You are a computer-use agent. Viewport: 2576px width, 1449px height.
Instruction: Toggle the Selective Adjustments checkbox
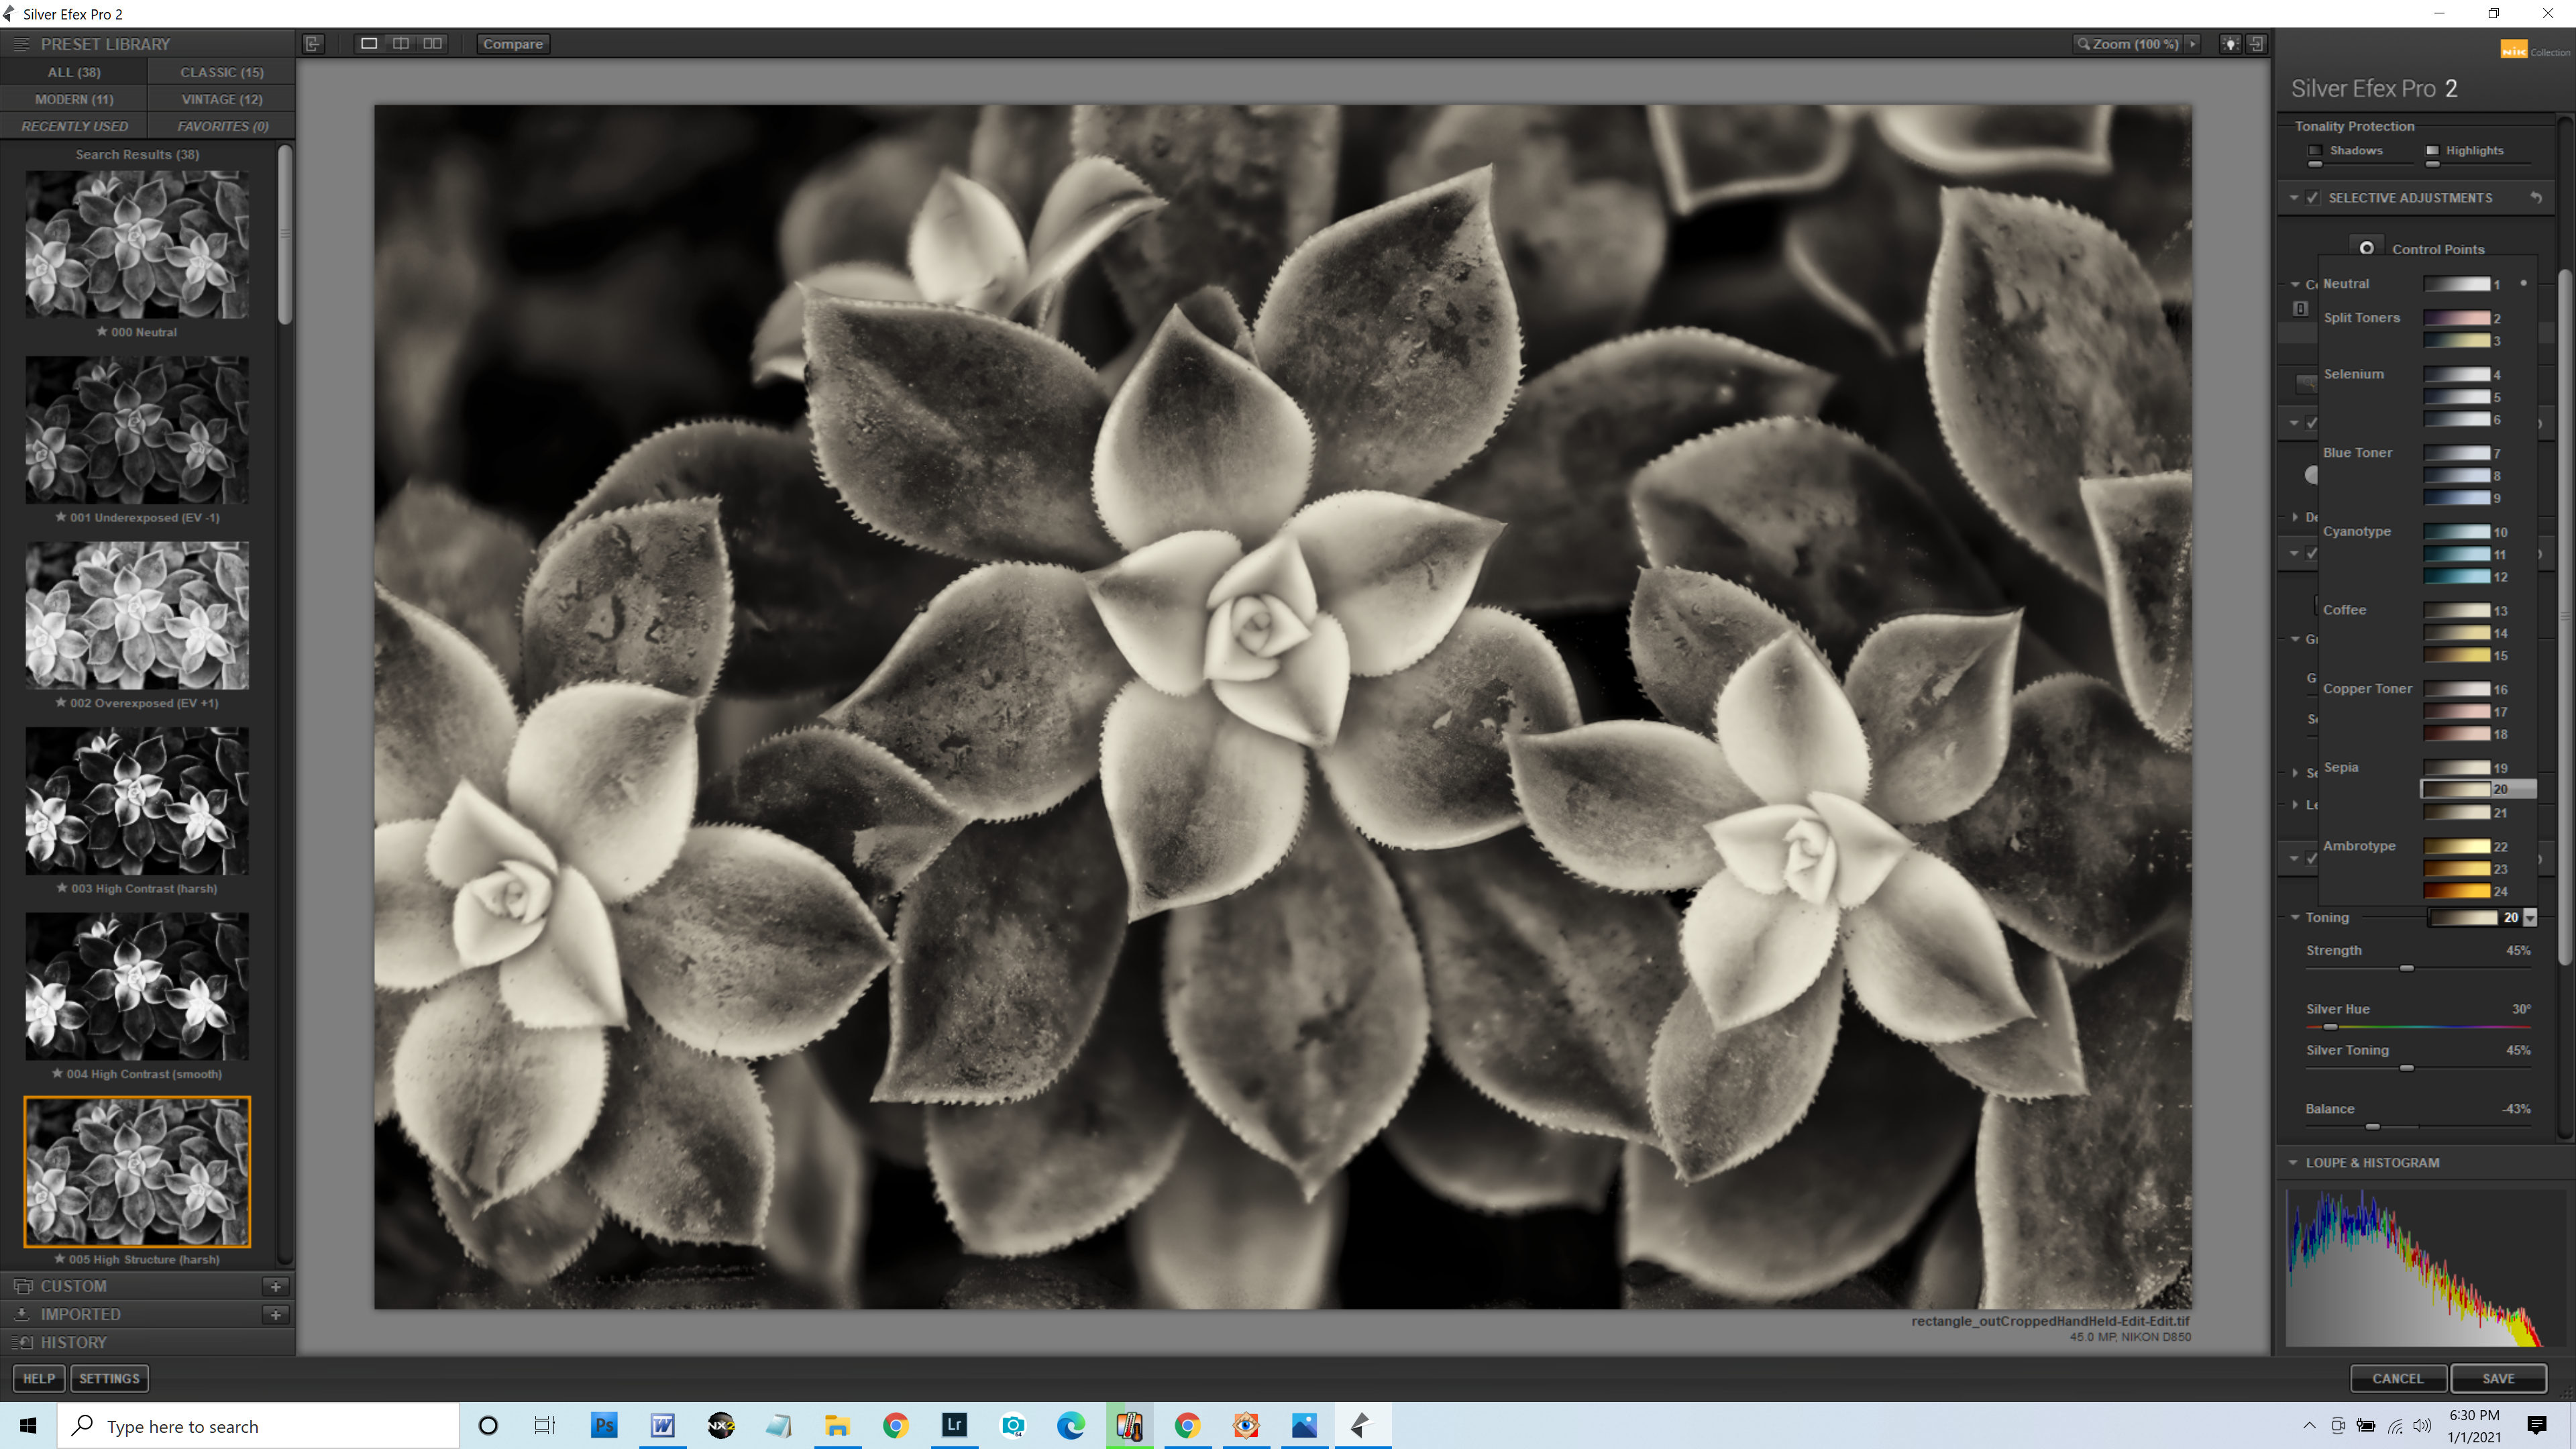pyautogui.click(x=2313, y=198)
